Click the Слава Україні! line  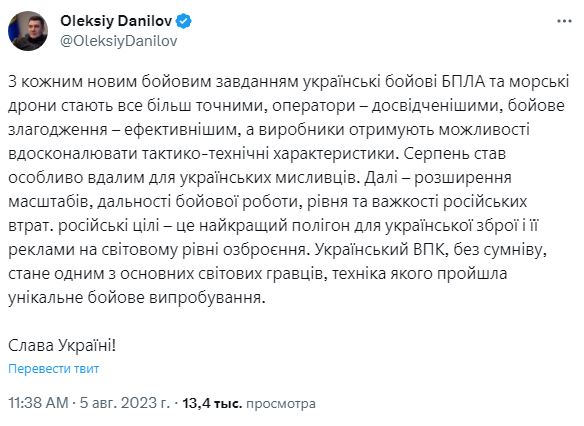click(62, 346)
